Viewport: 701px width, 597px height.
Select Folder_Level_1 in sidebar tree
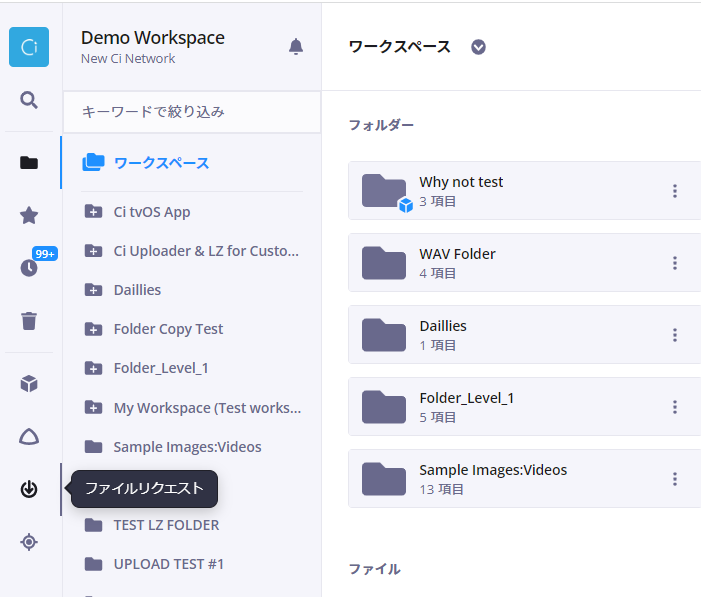161,368
